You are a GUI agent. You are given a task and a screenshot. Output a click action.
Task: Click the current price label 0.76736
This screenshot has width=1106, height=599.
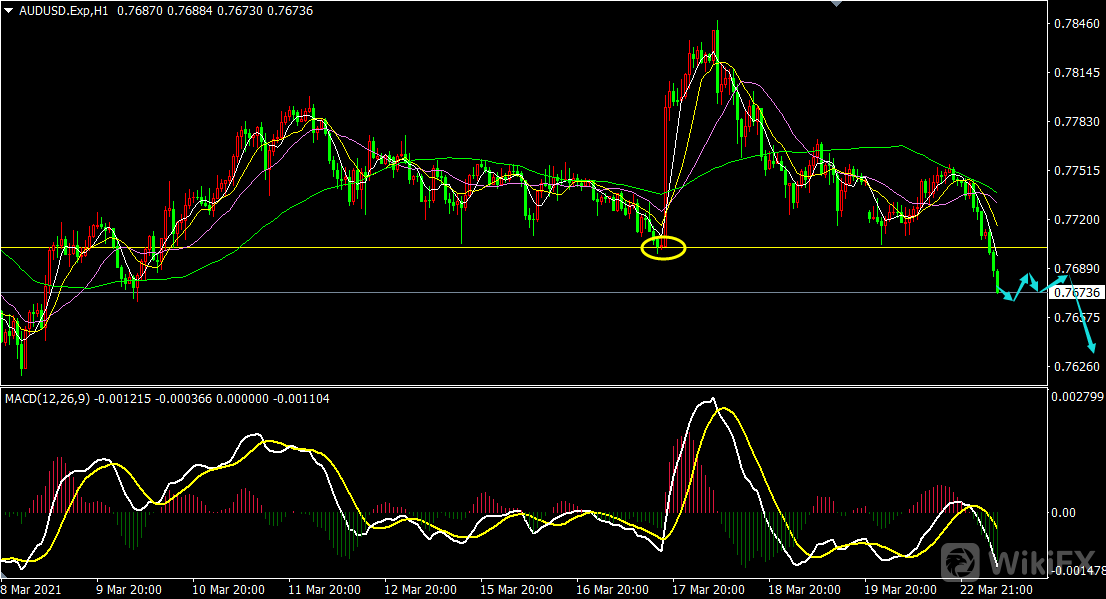(1078, 293)
